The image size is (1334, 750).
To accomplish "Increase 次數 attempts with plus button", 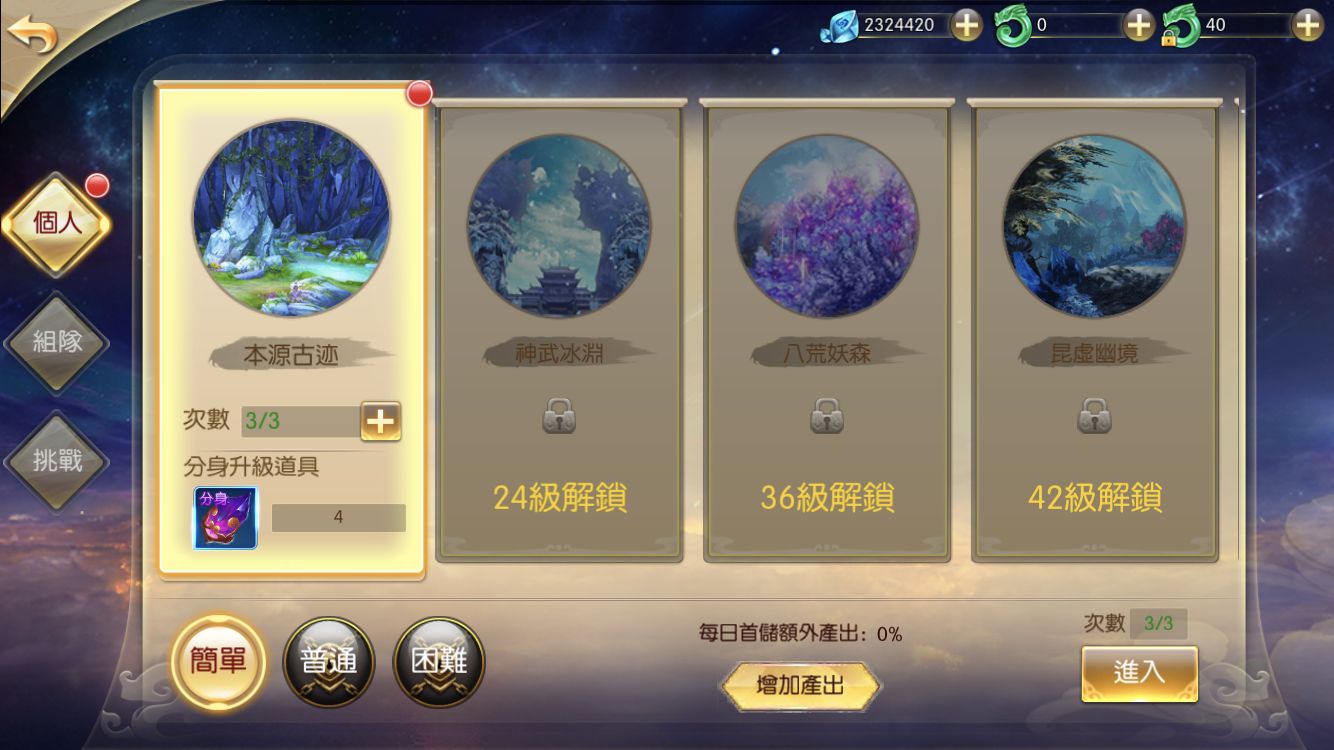I will (x=380, y=421).
